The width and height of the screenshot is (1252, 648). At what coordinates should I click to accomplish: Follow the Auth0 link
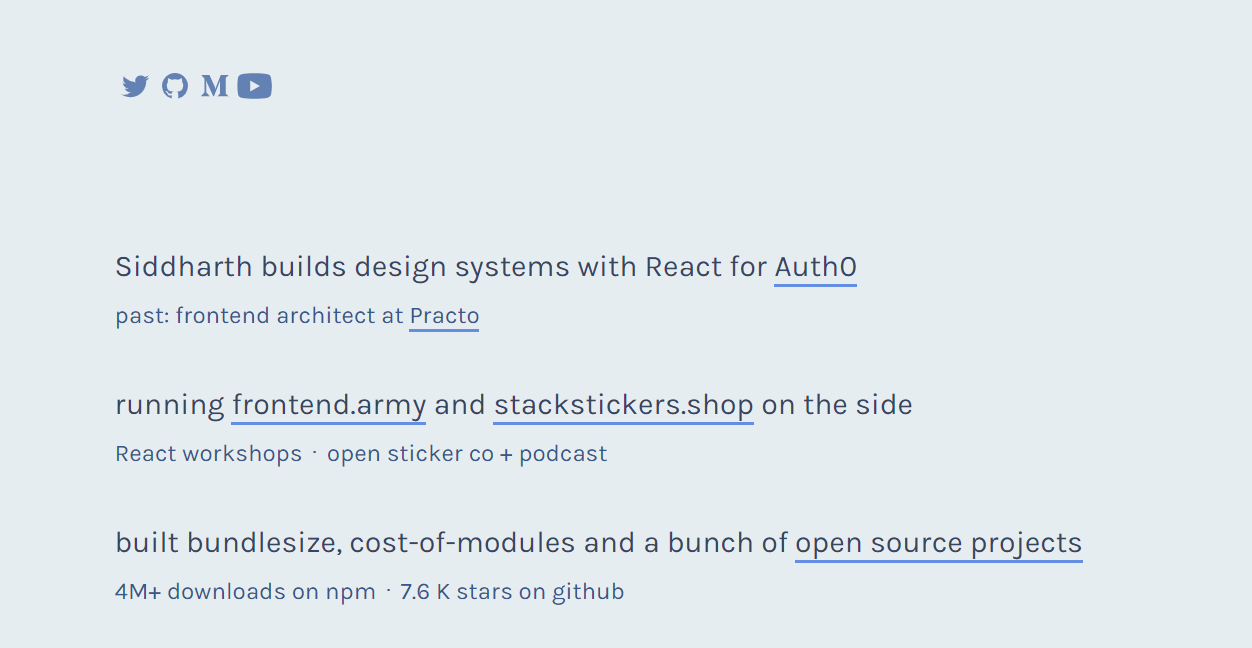click(815, 267)
